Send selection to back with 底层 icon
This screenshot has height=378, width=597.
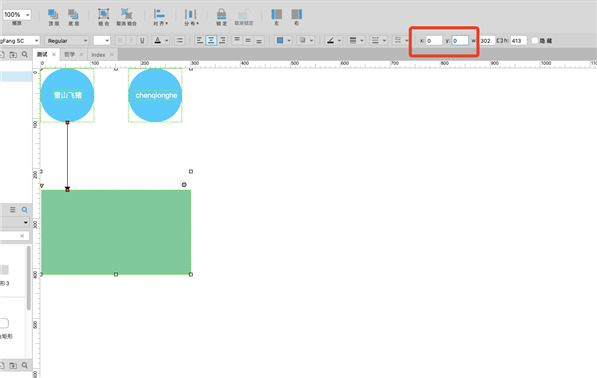(x=73, y=17)
